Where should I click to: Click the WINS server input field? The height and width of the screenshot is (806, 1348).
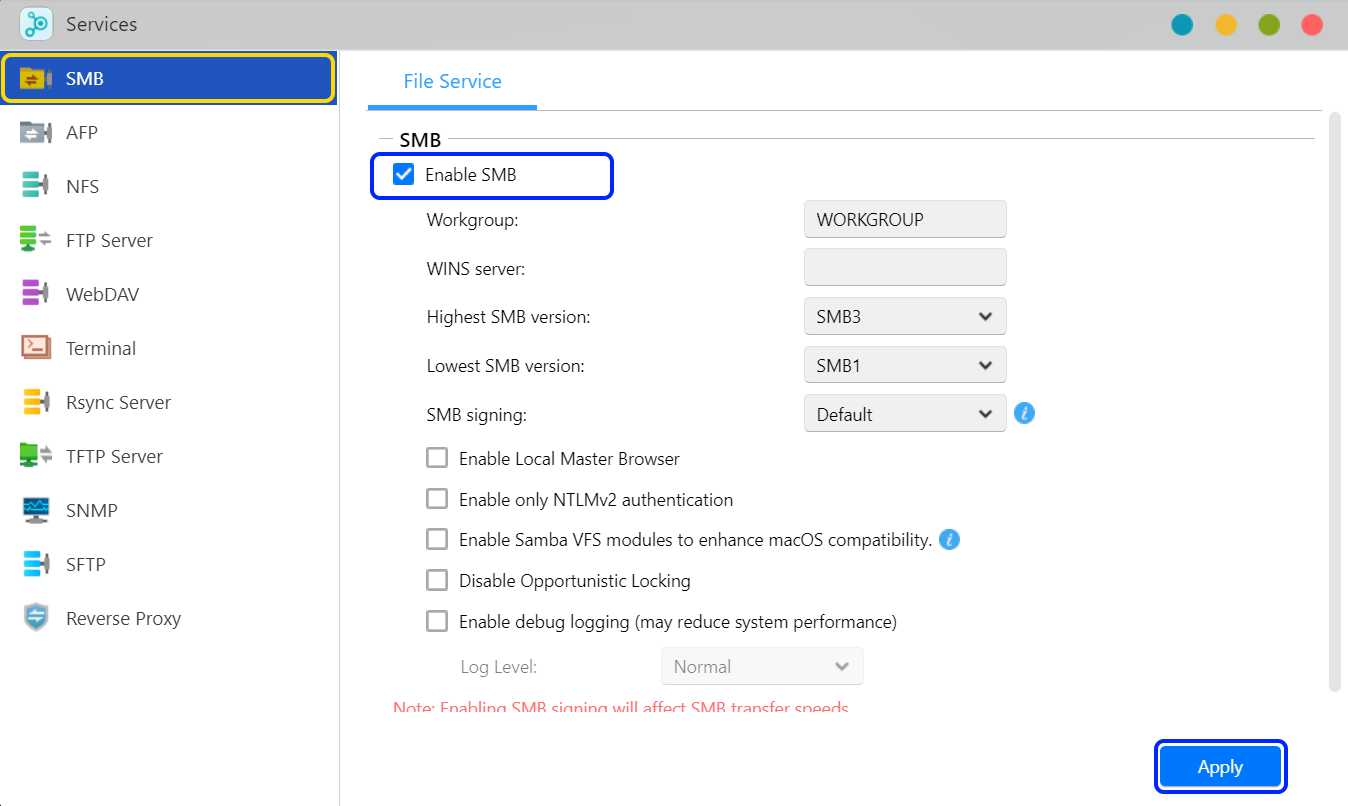tap(905, 267)
